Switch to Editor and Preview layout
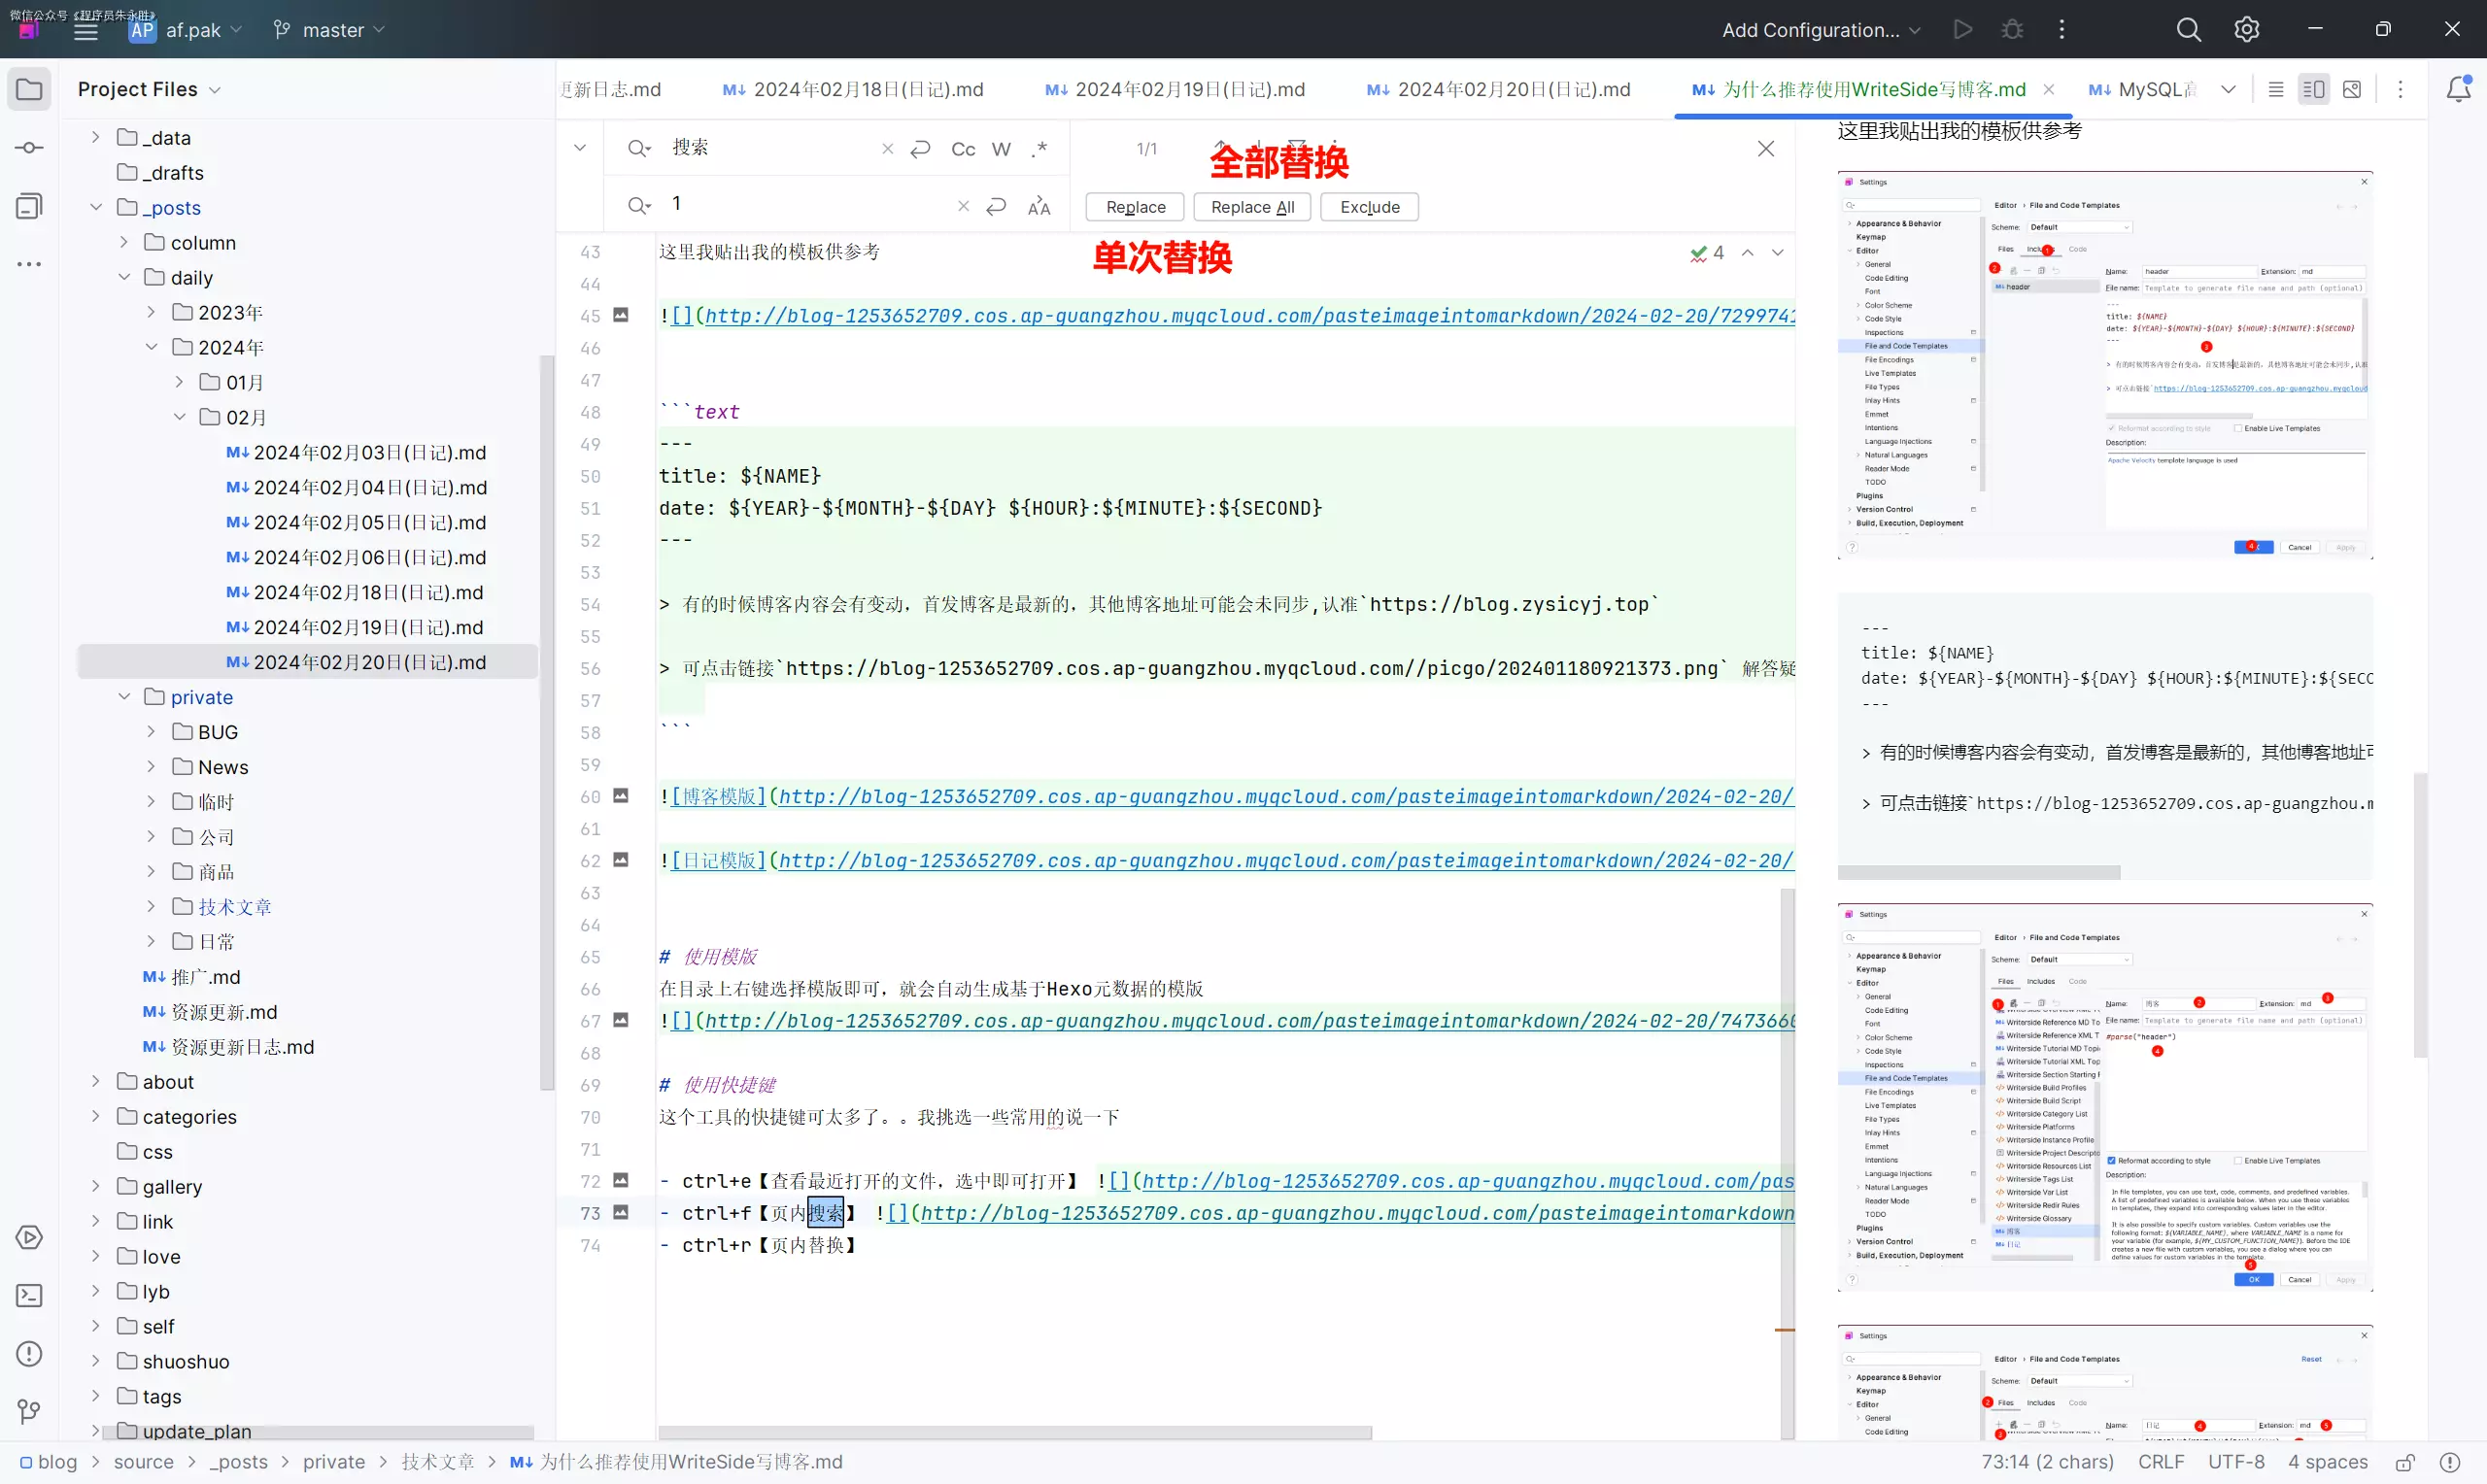Image resolution: width=2487 pixels, height=1484 pixels. [x=2313, y=89]
